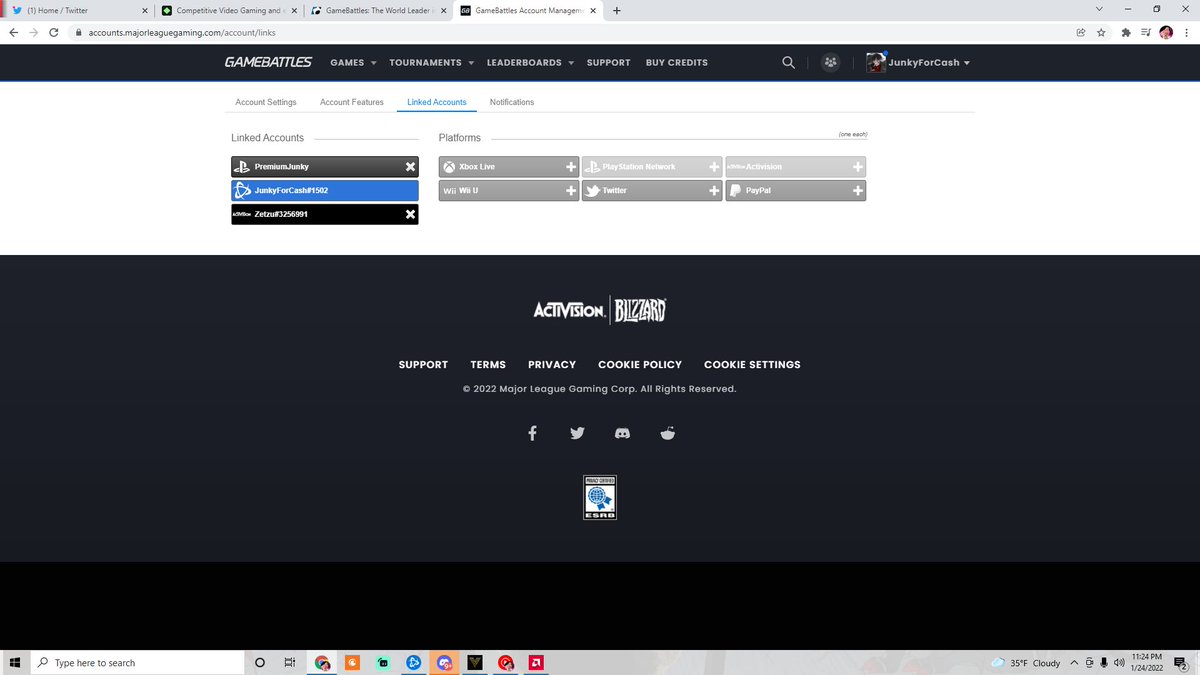Viewport: 1200px width, 675px height.
Task: Open the notification center icon
Action: coord(1182,662)
